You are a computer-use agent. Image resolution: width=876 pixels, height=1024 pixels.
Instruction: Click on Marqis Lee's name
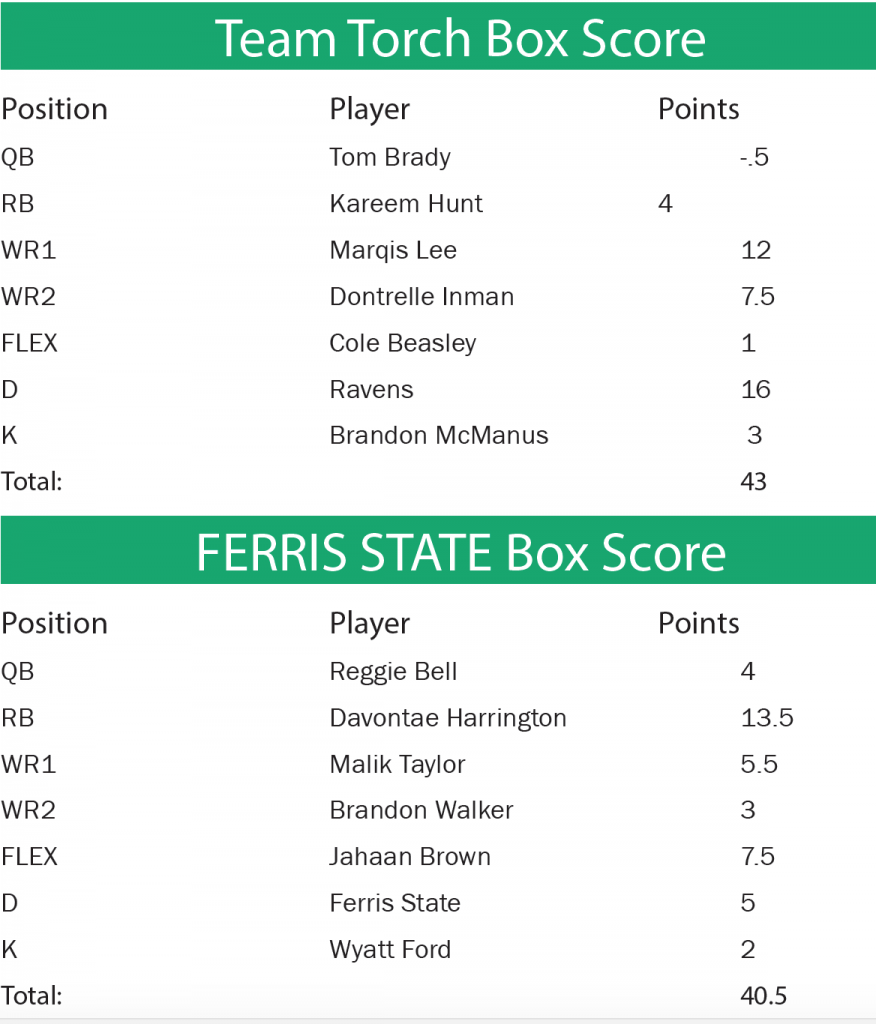(x=393, y=250)
